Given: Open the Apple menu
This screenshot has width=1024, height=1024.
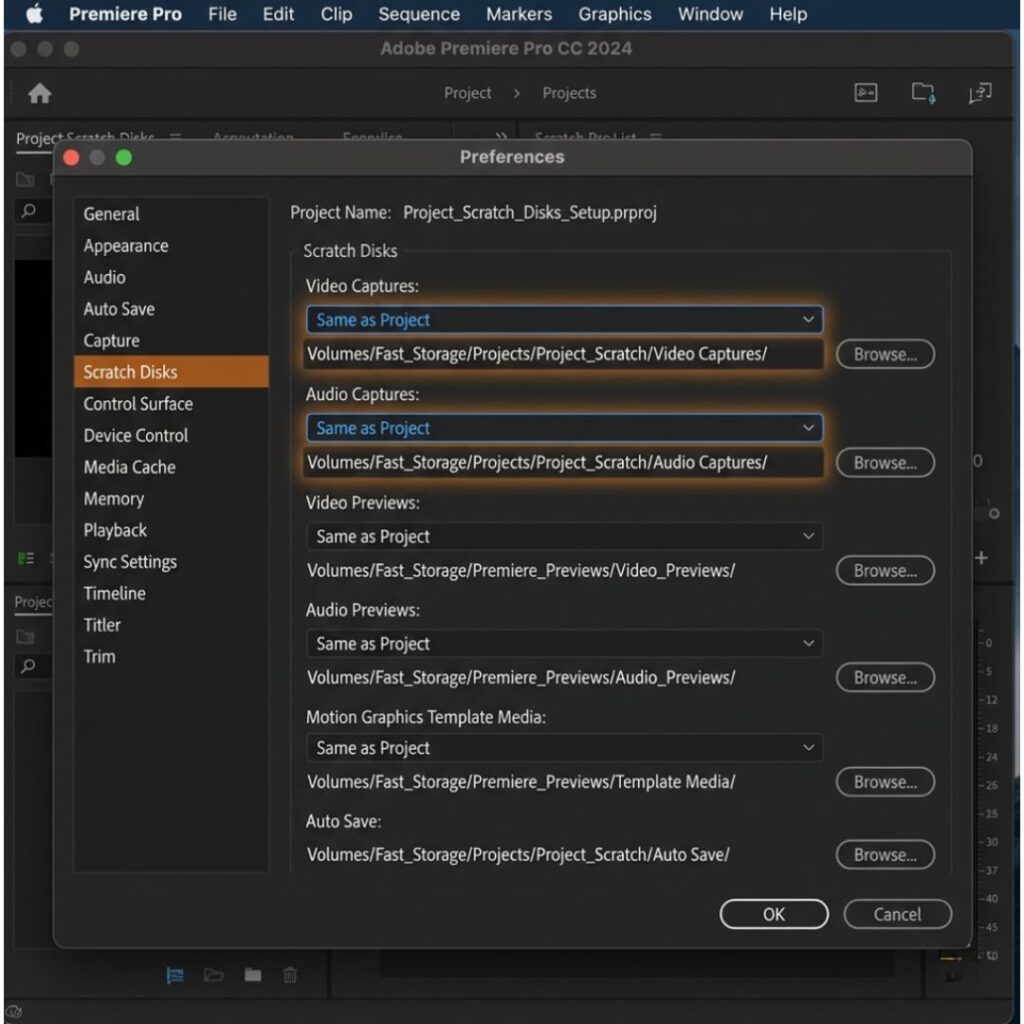Looking at the screenshot, I should click(x=35, y=14).
